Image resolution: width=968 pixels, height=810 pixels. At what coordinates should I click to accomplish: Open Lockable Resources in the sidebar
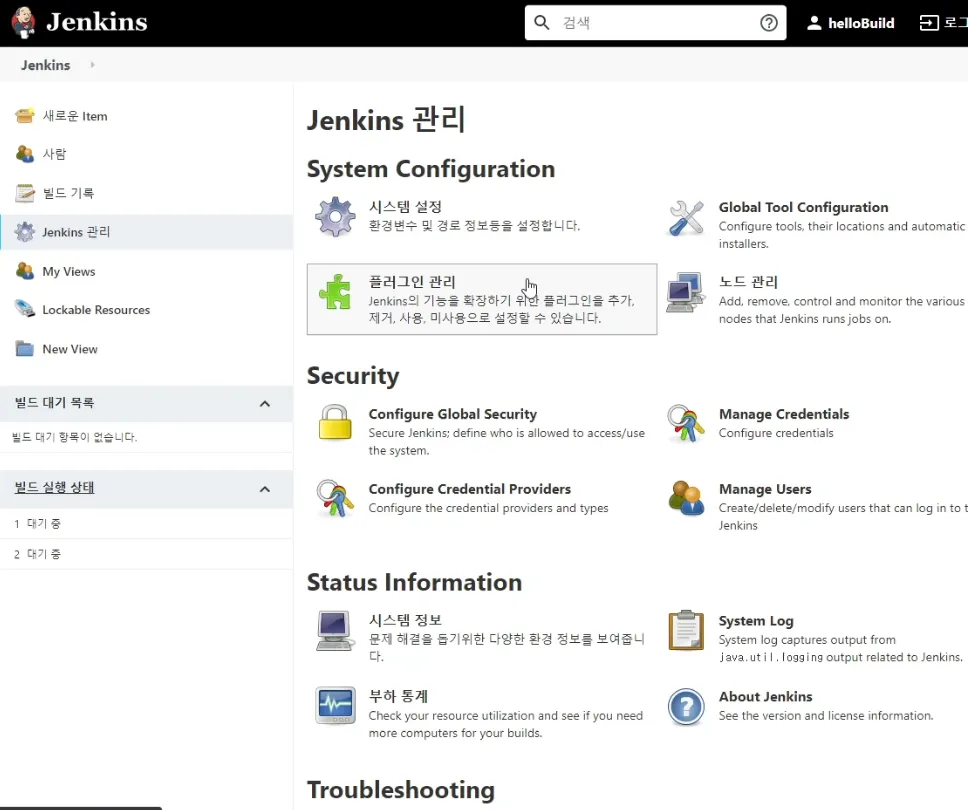point(95,310)
